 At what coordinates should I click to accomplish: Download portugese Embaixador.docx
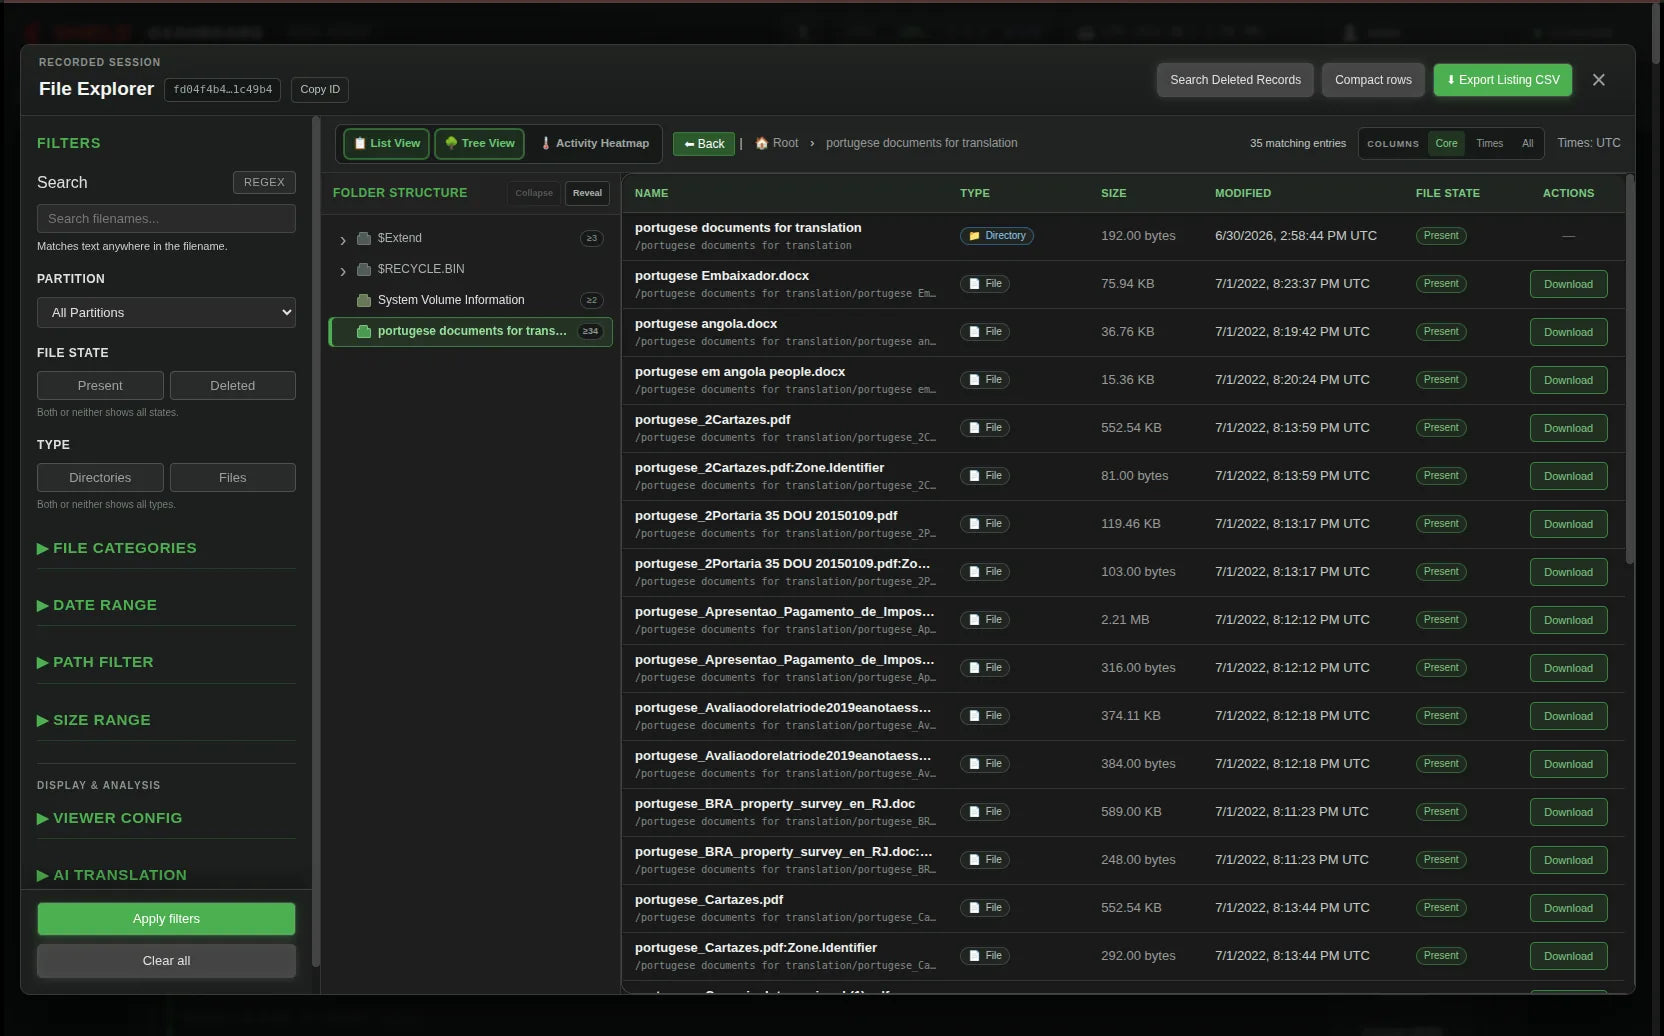tap(1568, 284)
